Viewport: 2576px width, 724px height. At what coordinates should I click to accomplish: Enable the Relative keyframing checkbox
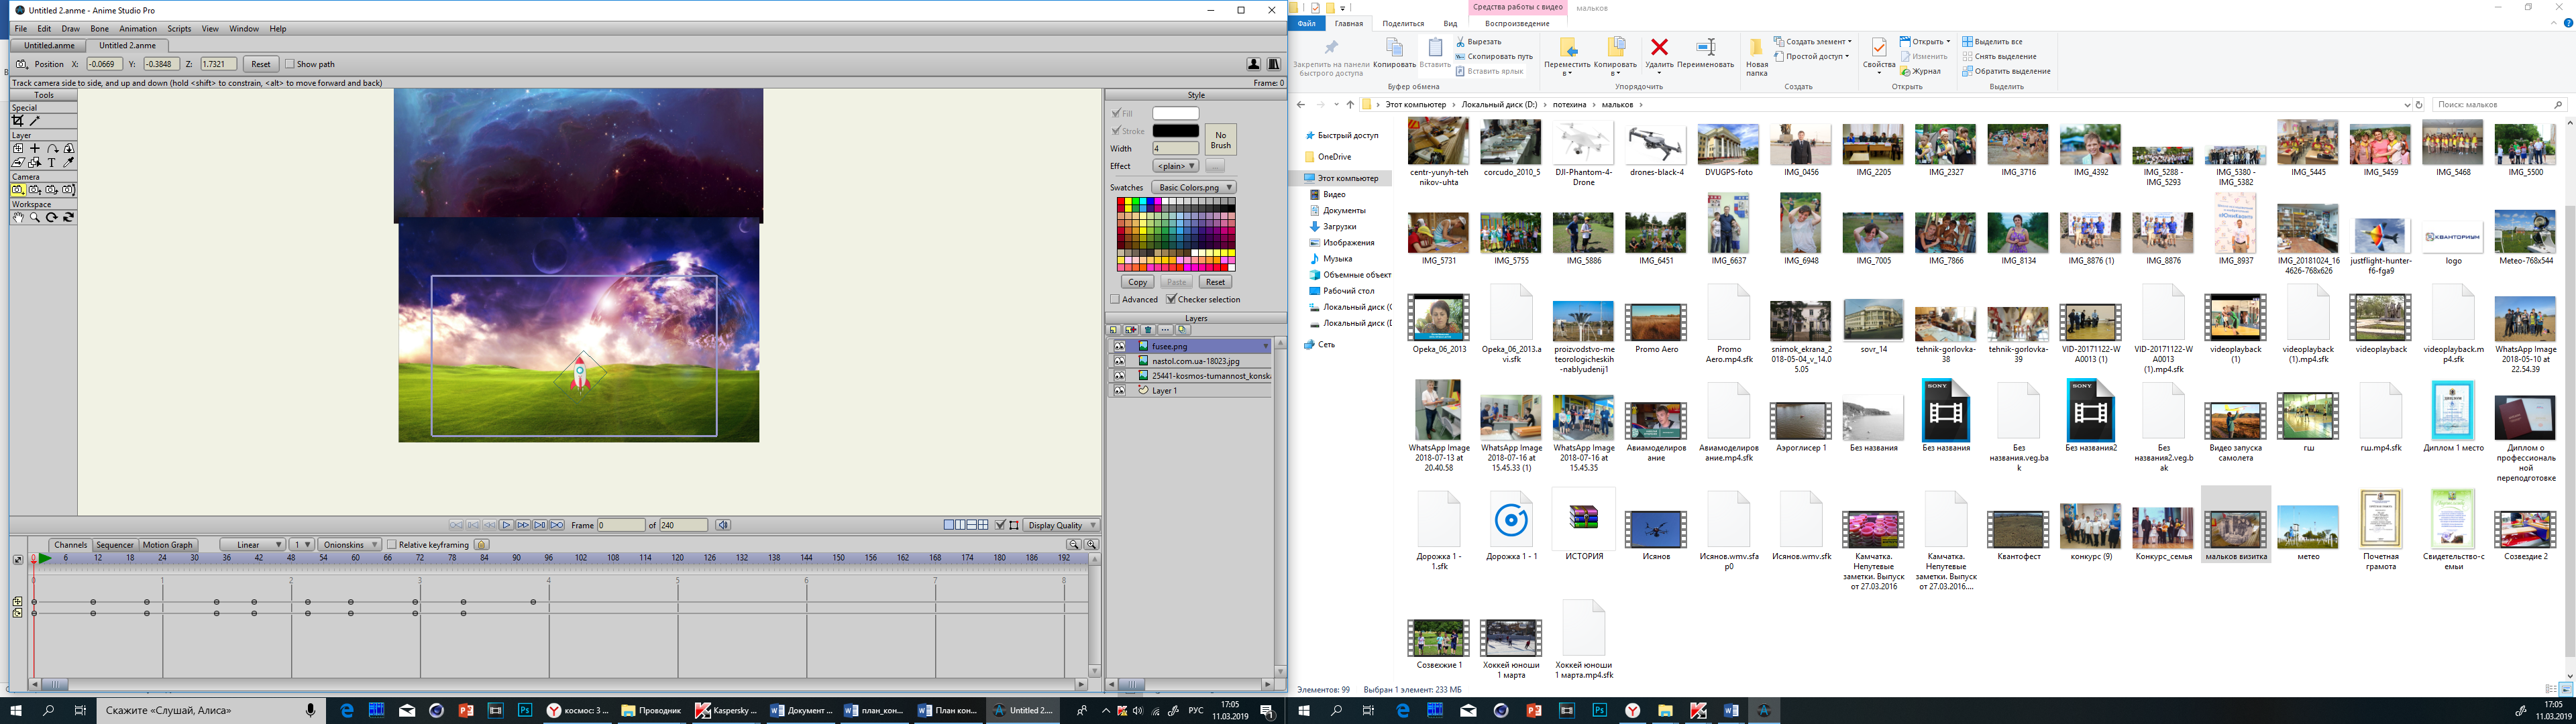392,544
